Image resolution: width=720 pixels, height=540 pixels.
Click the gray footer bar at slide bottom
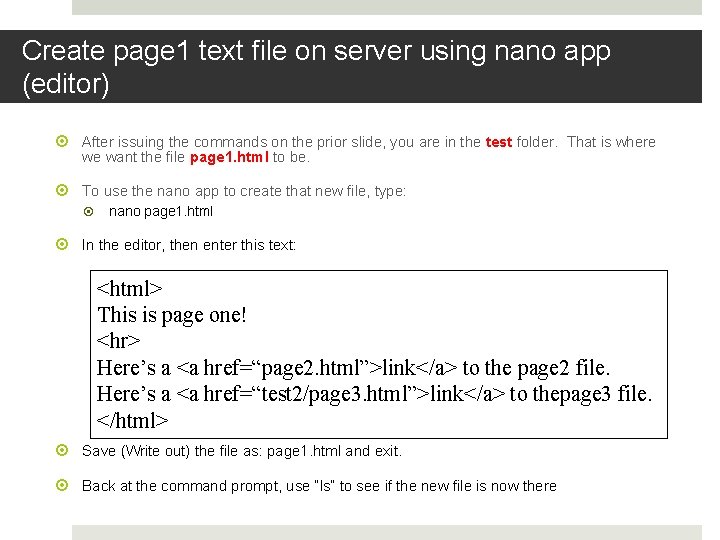tap(387, 532)
